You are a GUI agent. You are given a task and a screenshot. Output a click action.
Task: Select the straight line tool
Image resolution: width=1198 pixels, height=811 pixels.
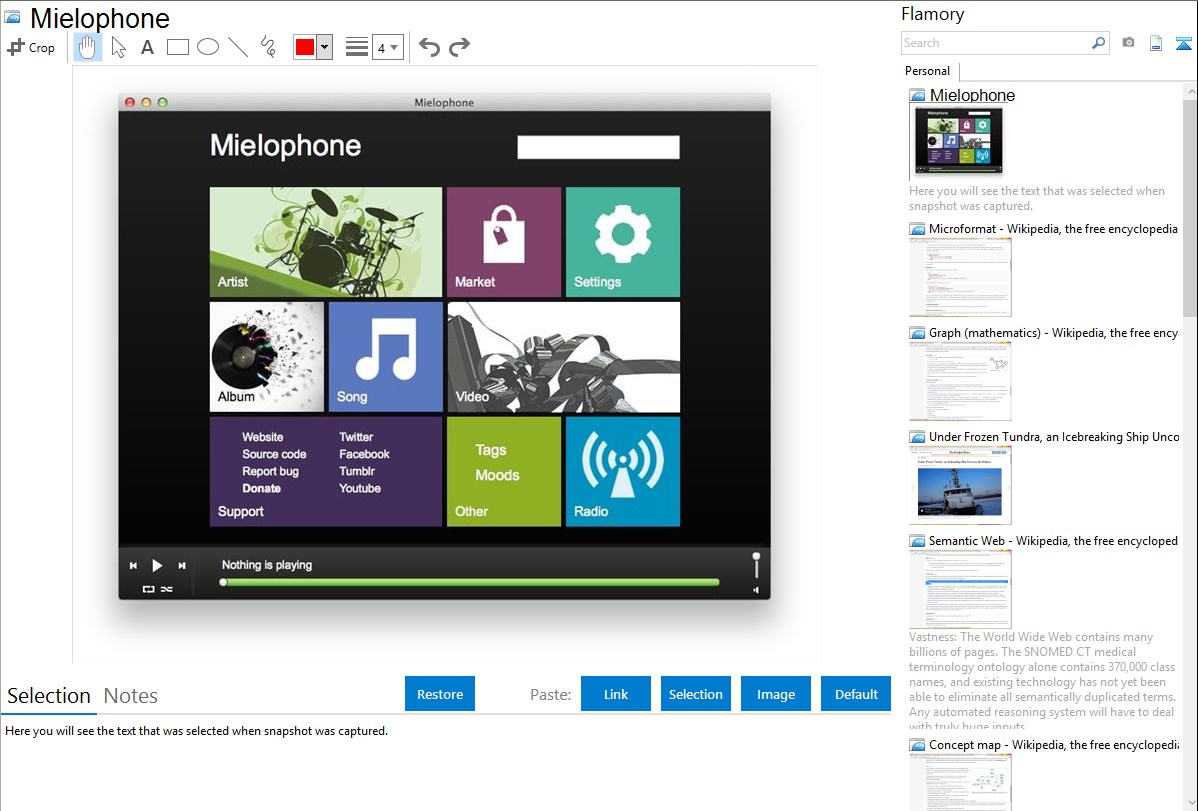coord(238,47)
